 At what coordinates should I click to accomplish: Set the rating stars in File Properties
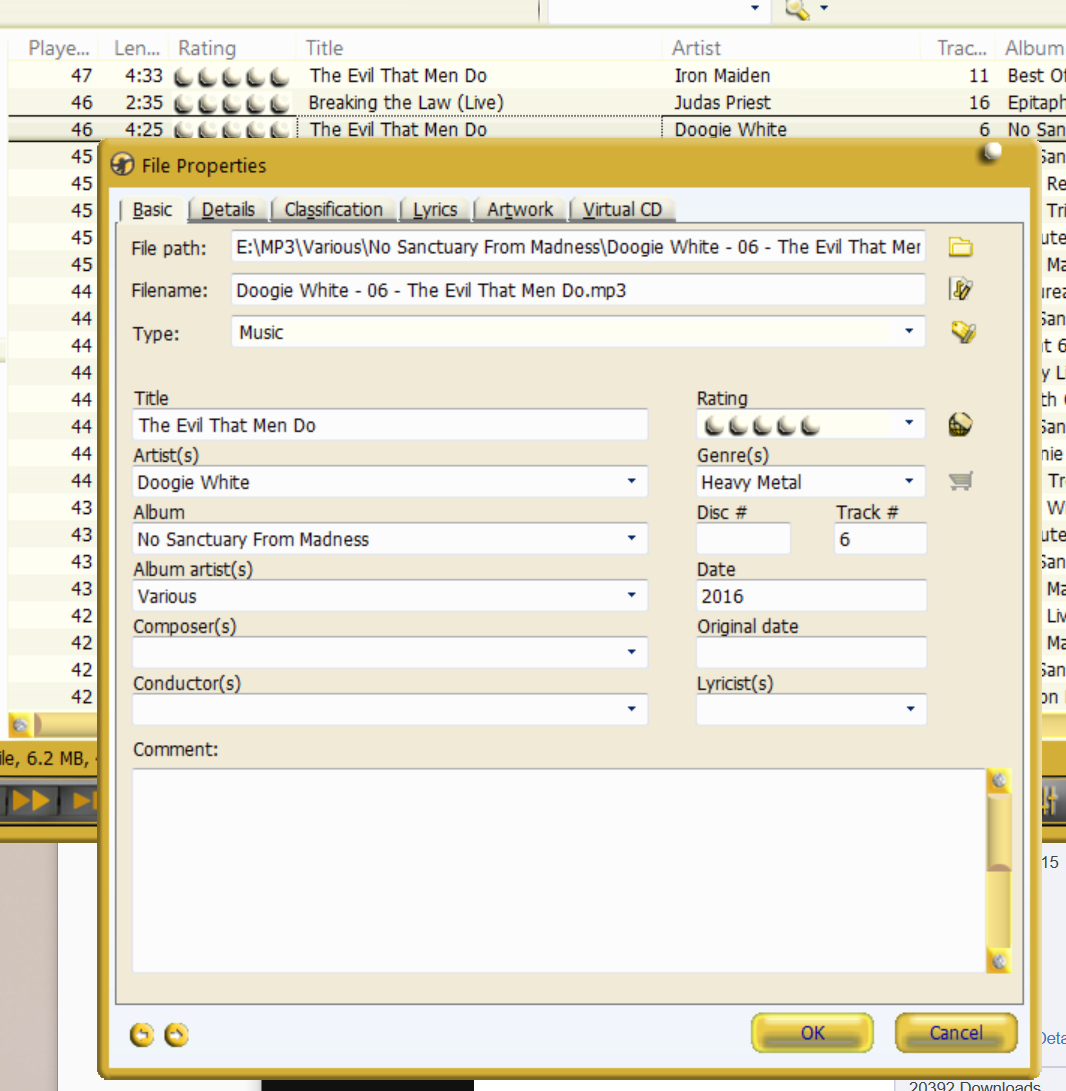(x=761, y=424)
